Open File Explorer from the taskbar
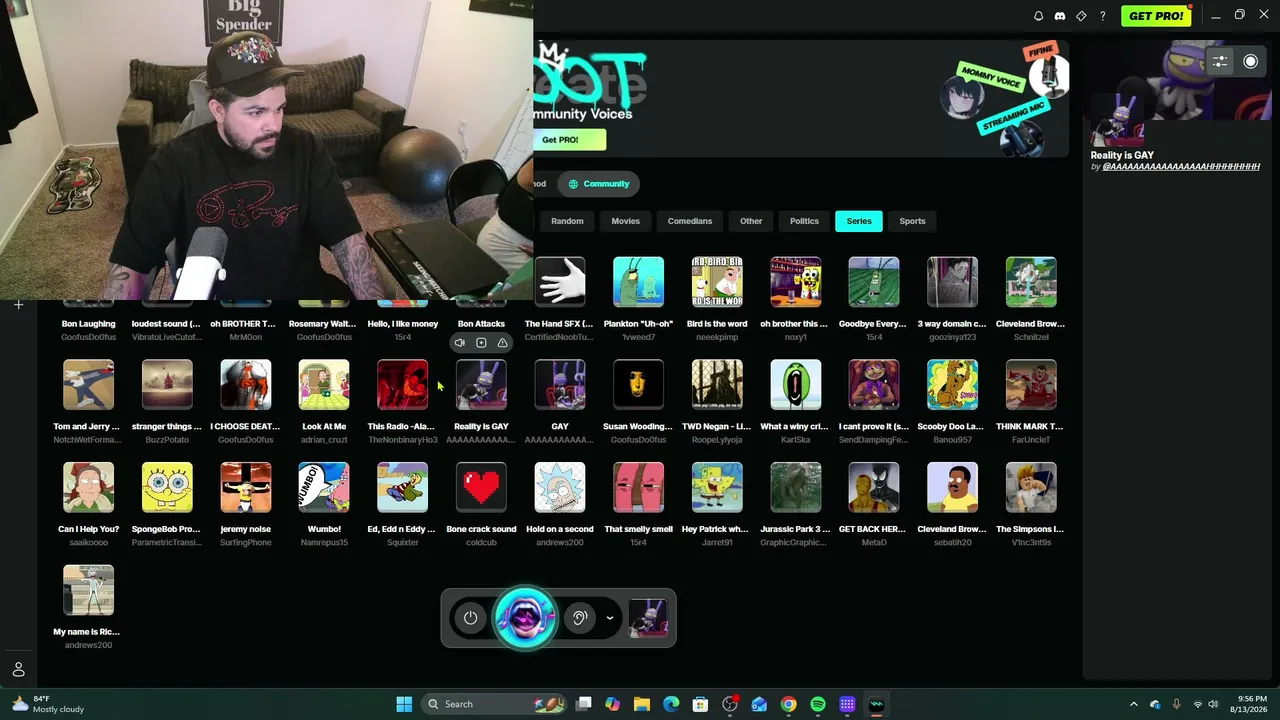Viewport: 1280px width, 720px height. [x=642, y=704]
